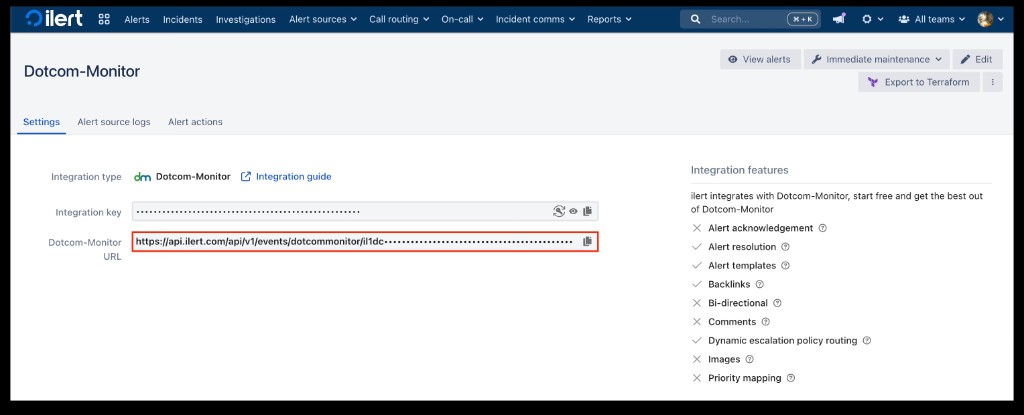1024x415 pixels.
Task: Open the settings gear dropdown
Action: [x=872, y=19]
